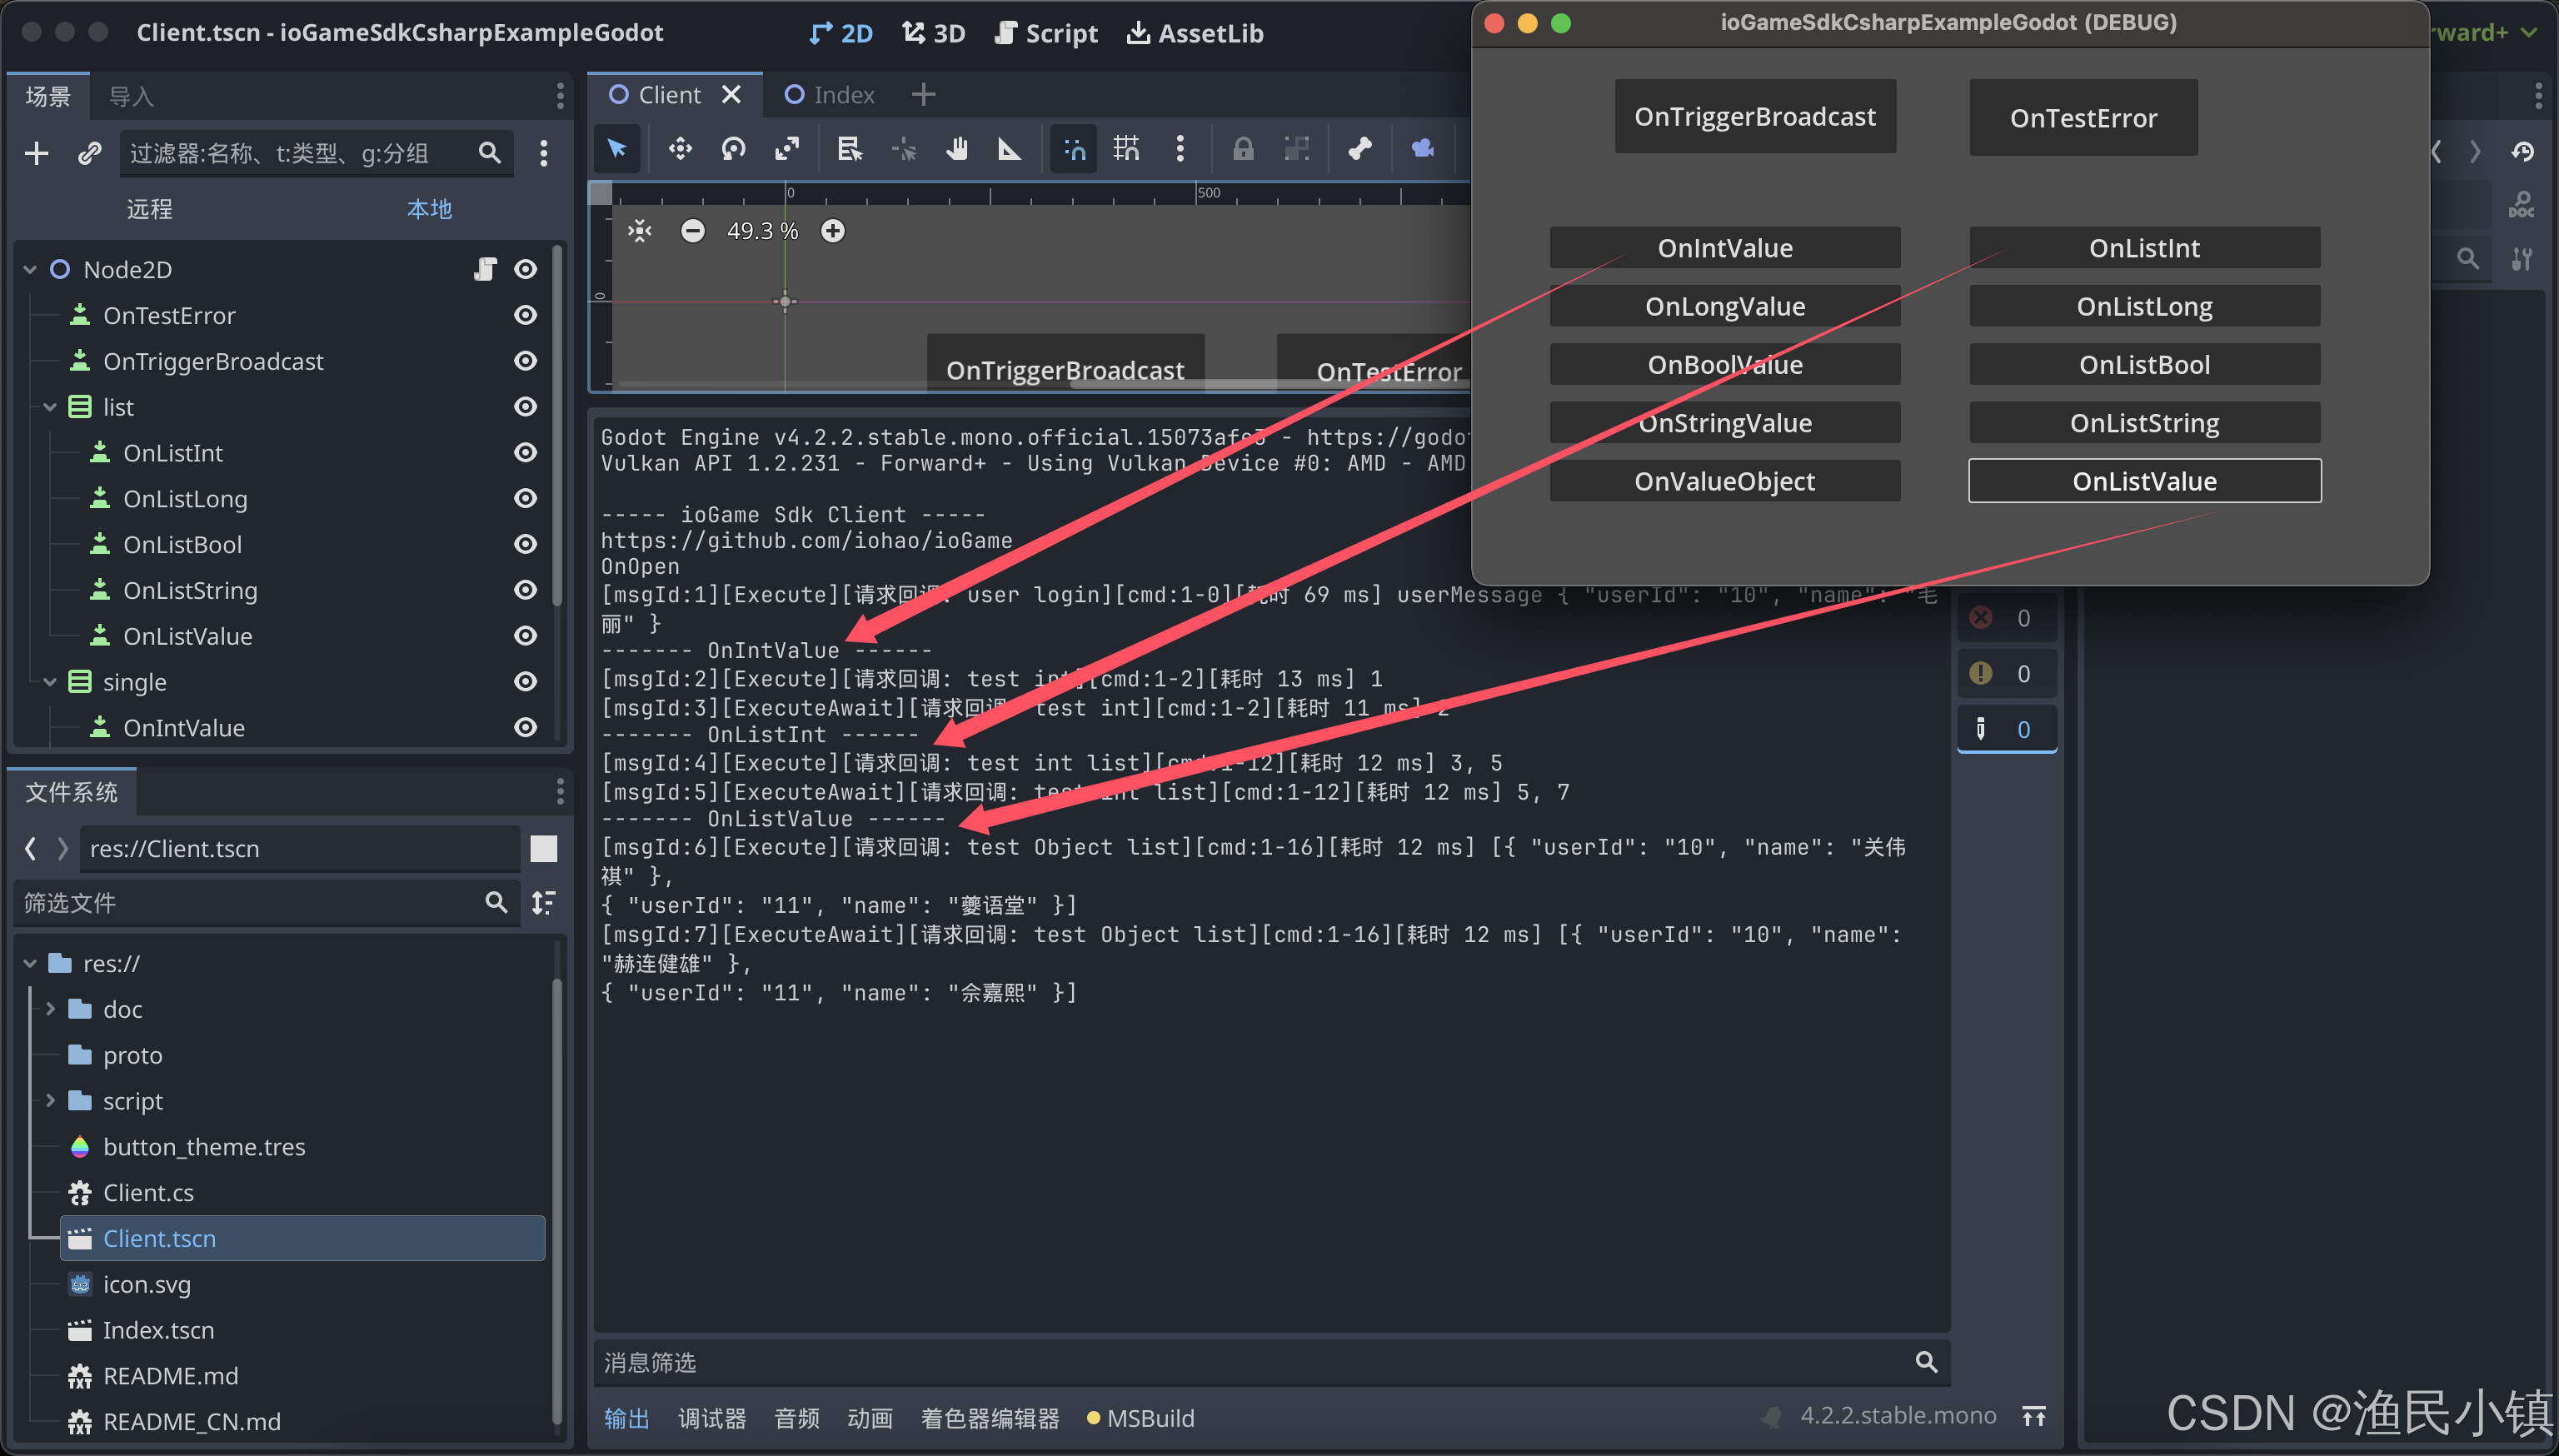Viewport: 2559px width, 1456px height.
Task: Enable the Ruler measurement mode
Action: coord(1010,148)
